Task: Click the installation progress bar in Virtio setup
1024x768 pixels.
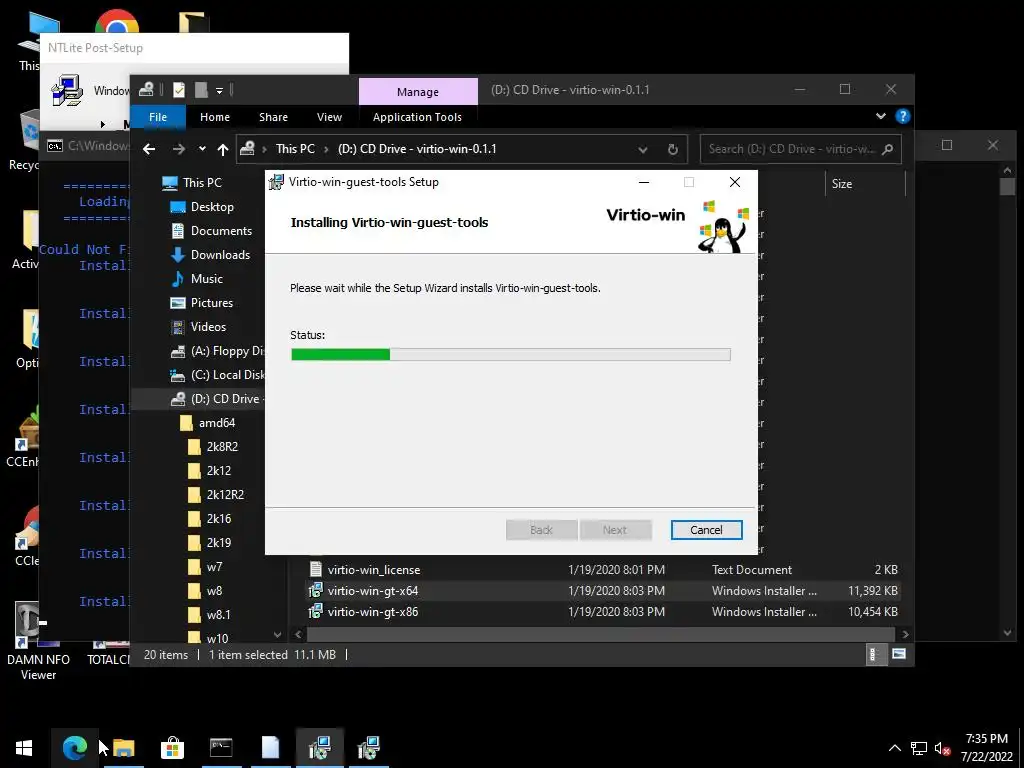Action: pyautogui.click(x=510, y=354)
